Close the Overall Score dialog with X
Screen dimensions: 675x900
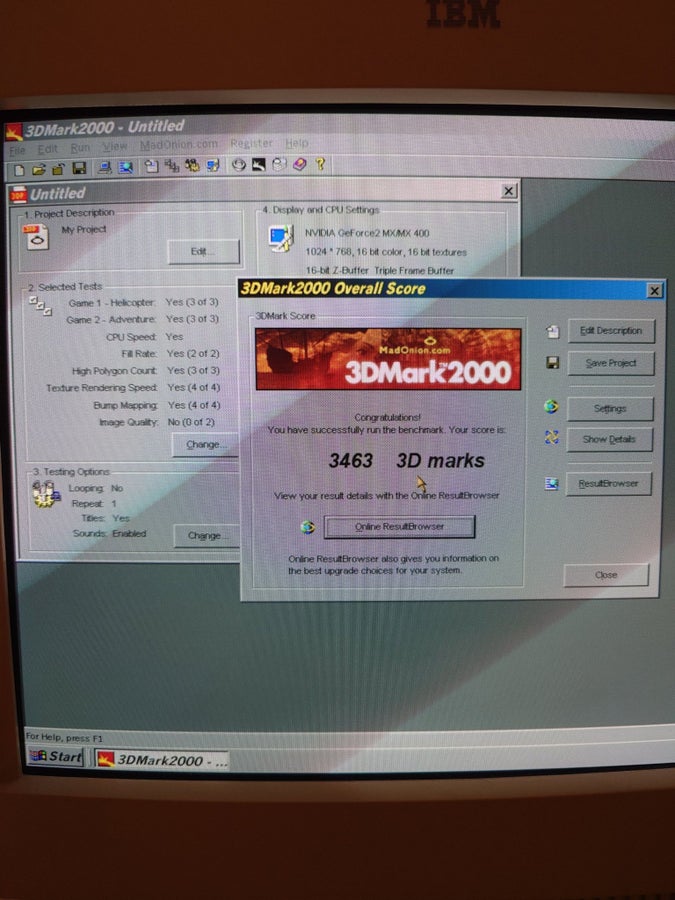tap(654, 290)
